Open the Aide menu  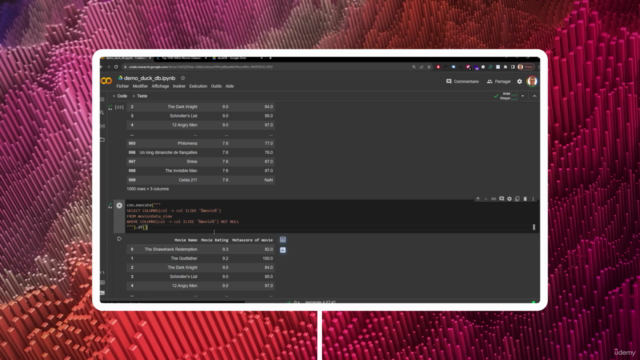pyautogui.click(x=230, y=87)
